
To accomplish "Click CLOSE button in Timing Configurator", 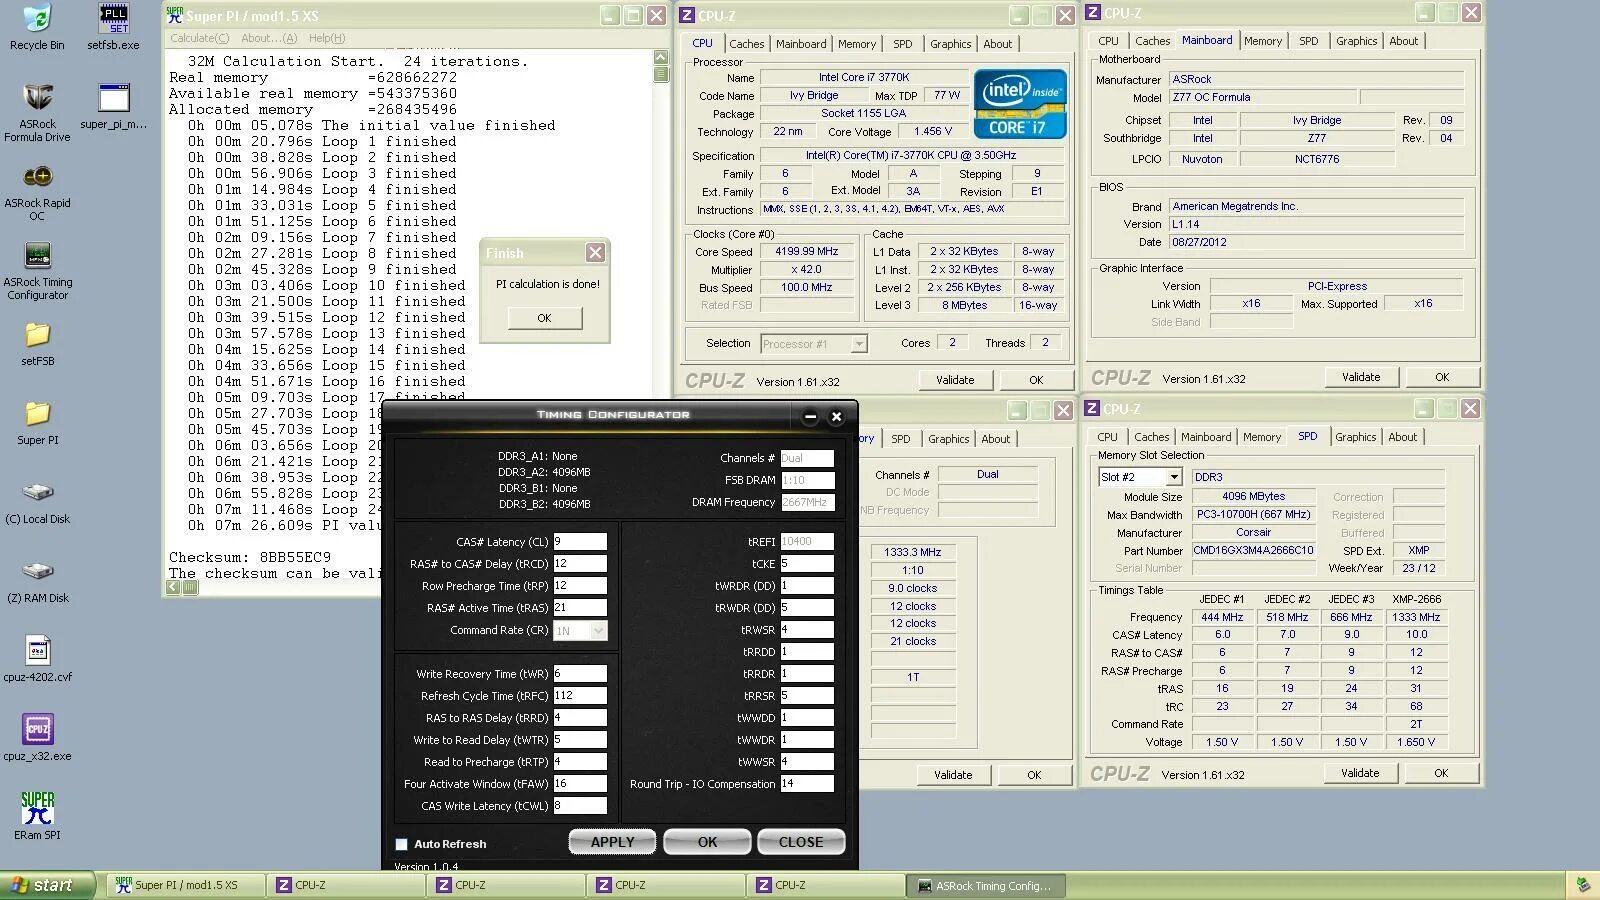I will pyautogui.click(x=801, y=842).
